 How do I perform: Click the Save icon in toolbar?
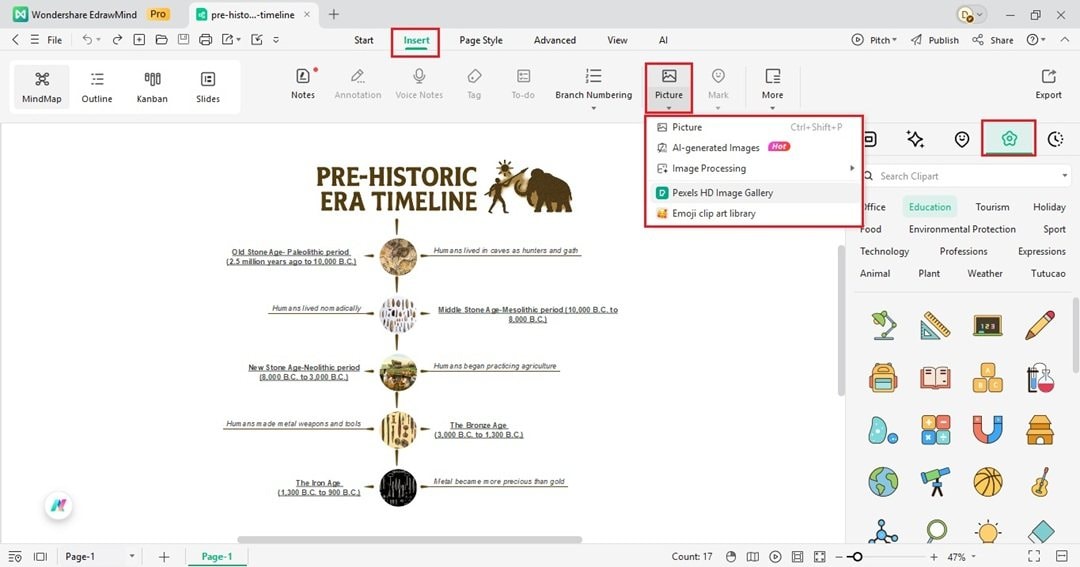(183, 40)
